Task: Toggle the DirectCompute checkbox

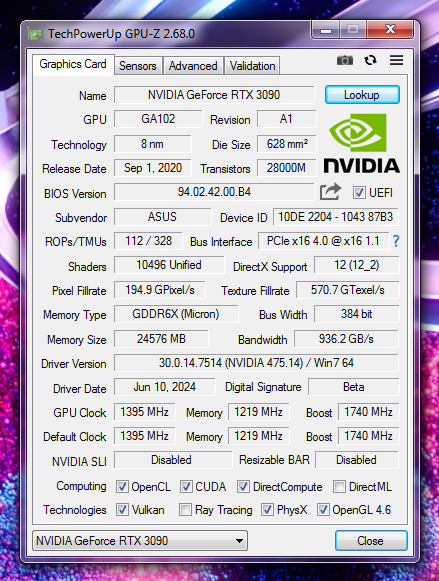Action: click(x=243, y=487)
